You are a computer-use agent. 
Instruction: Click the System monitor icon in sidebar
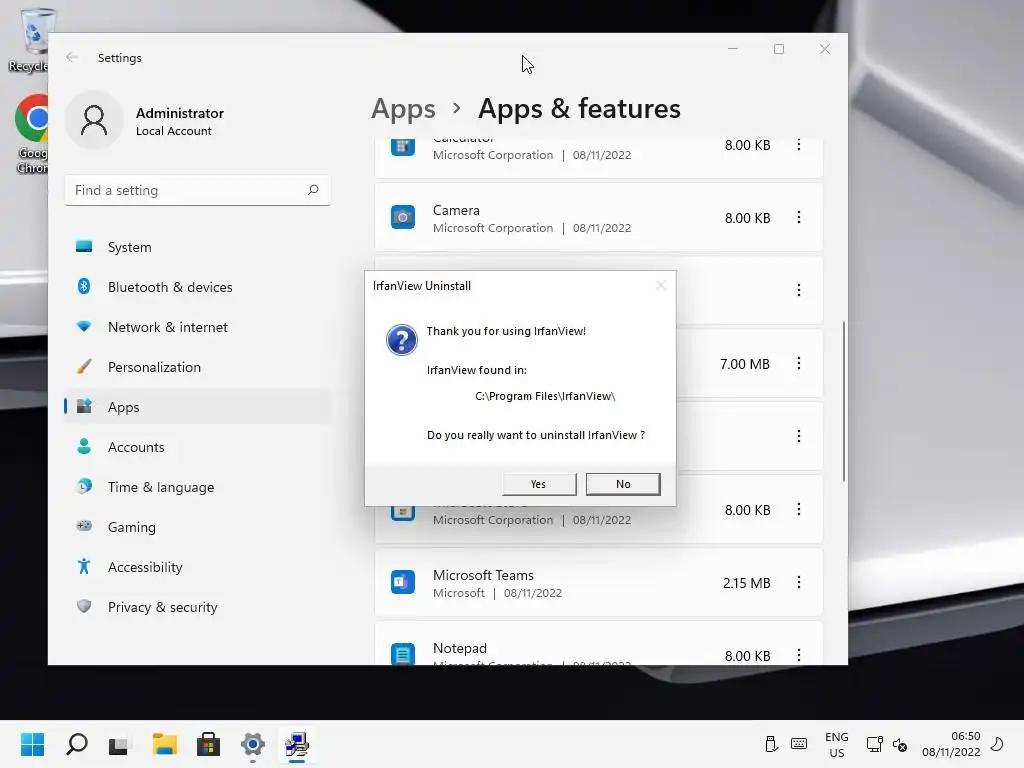[x=84, y=246]
